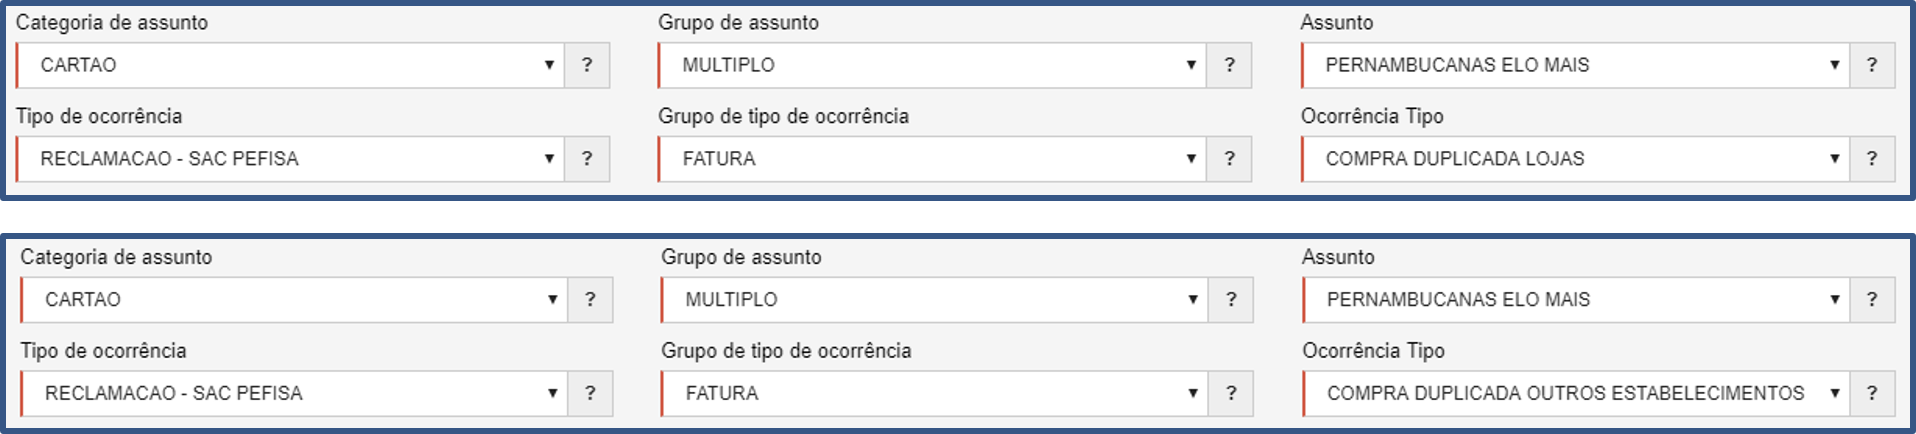Screen dimensions: 1916x434
Task: Open help for Grupo de assunto in bottom form
Action: 1231,300
